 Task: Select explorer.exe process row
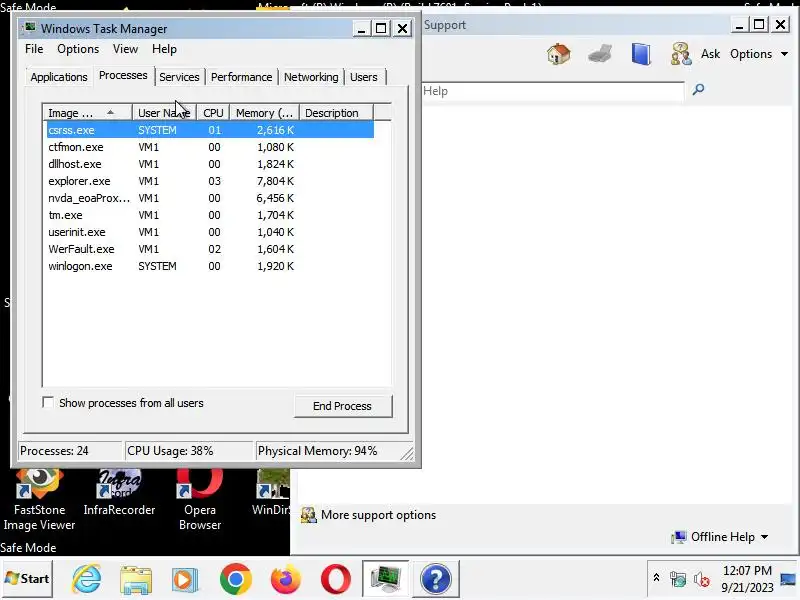[x=210, y=181]
